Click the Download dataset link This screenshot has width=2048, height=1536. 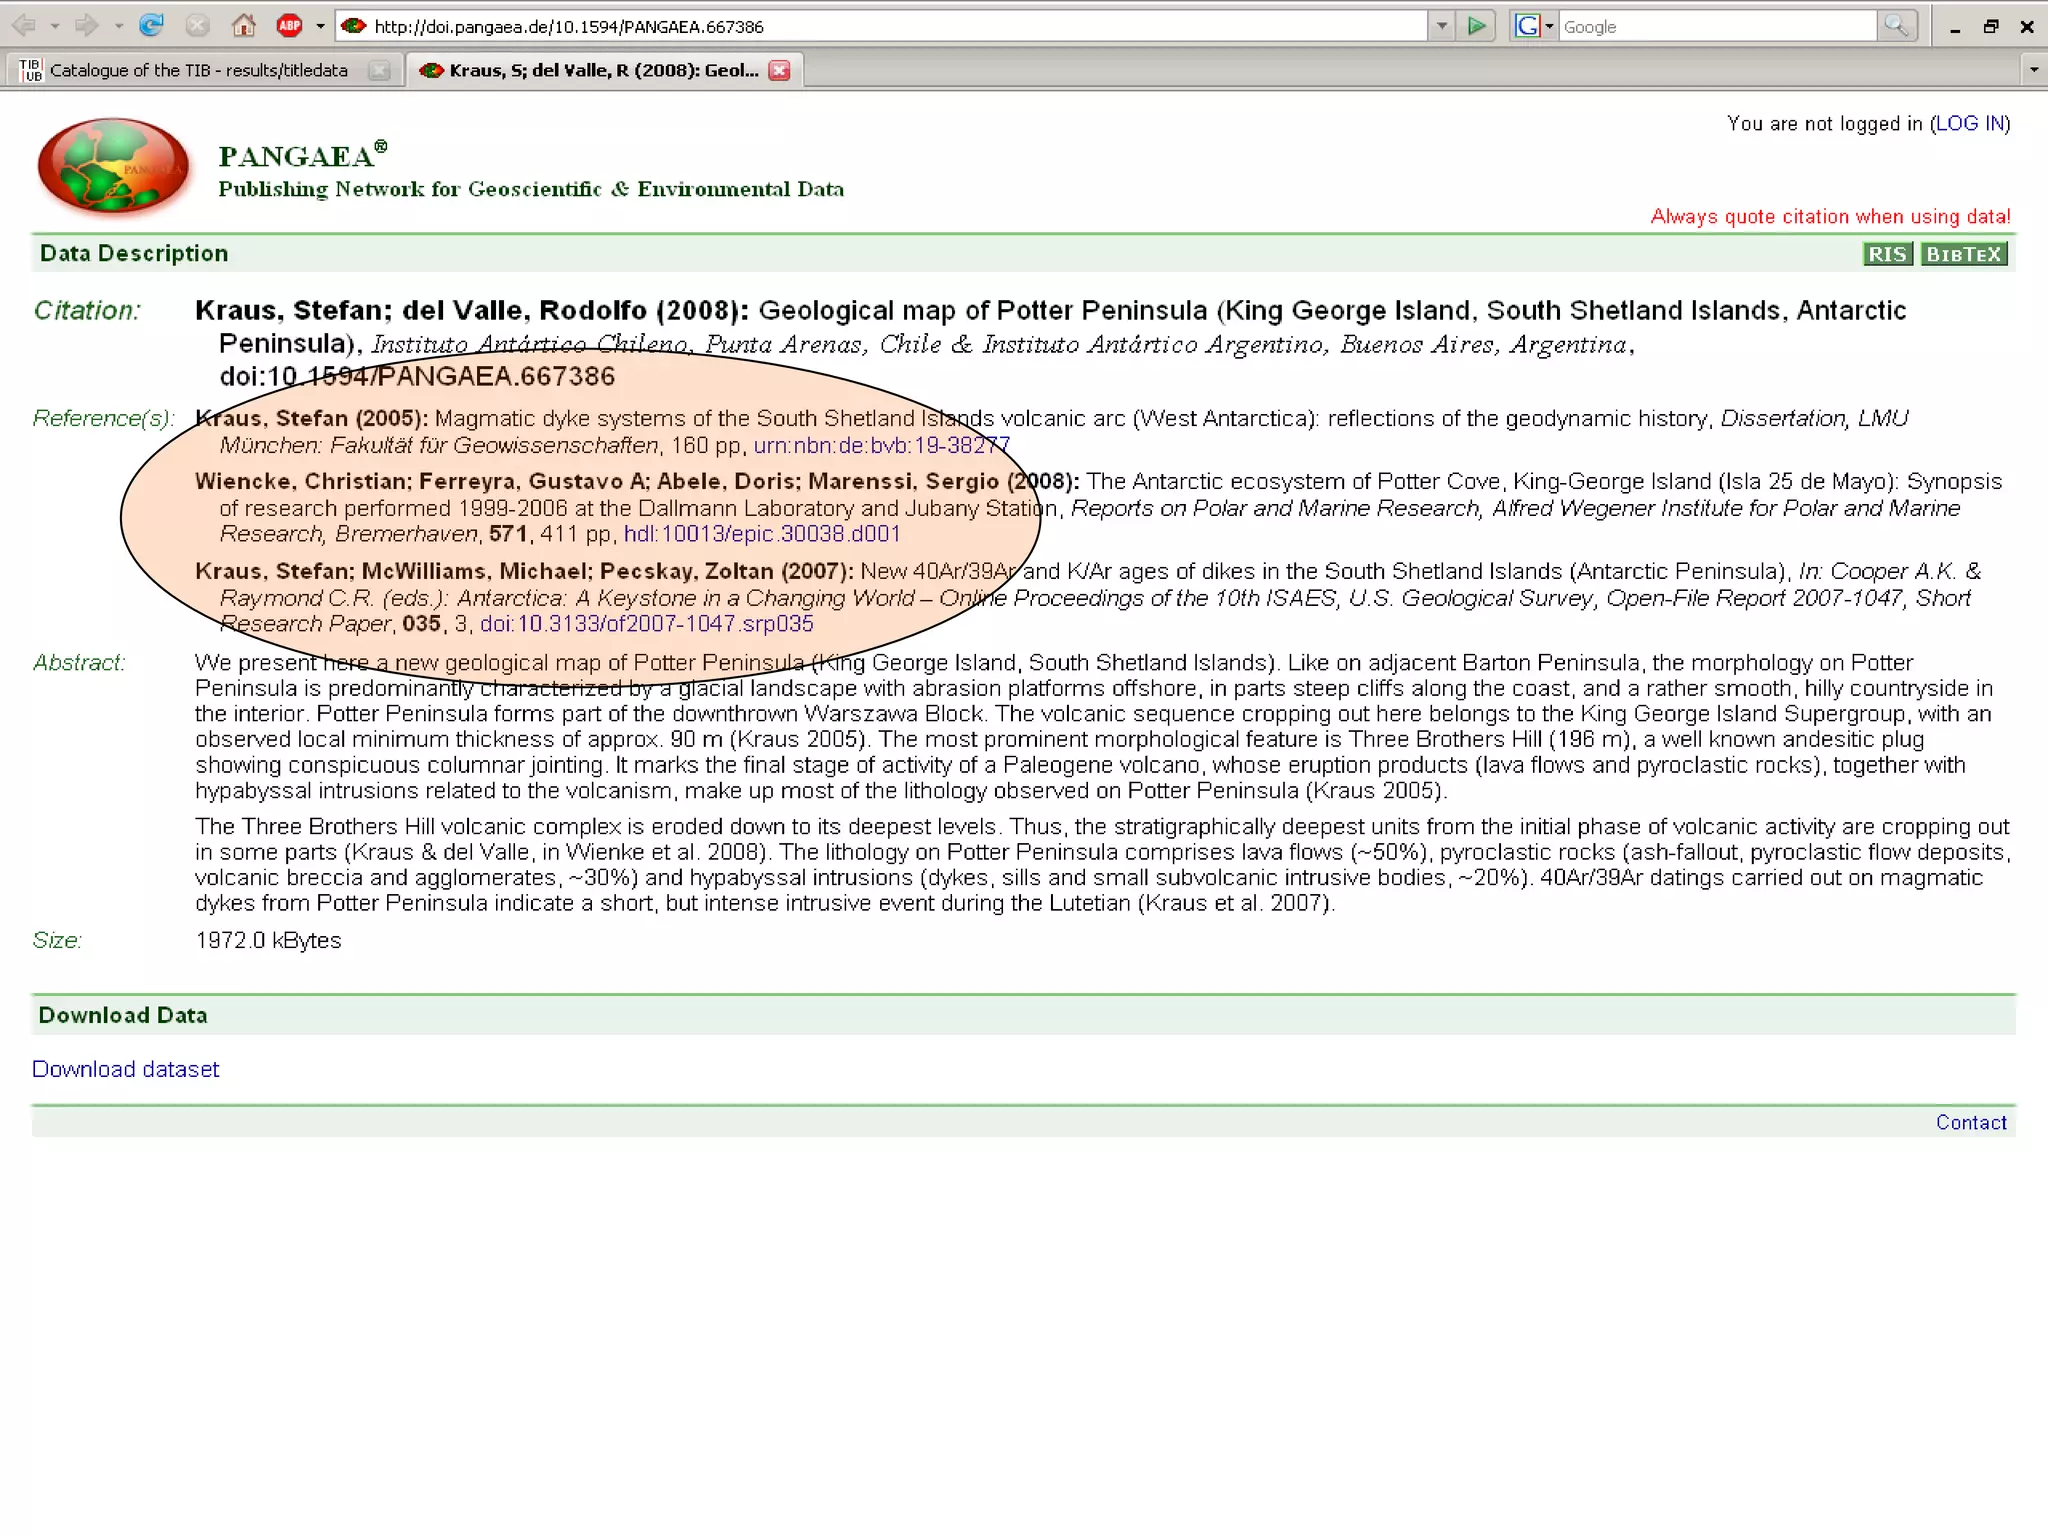point(125,1069)
